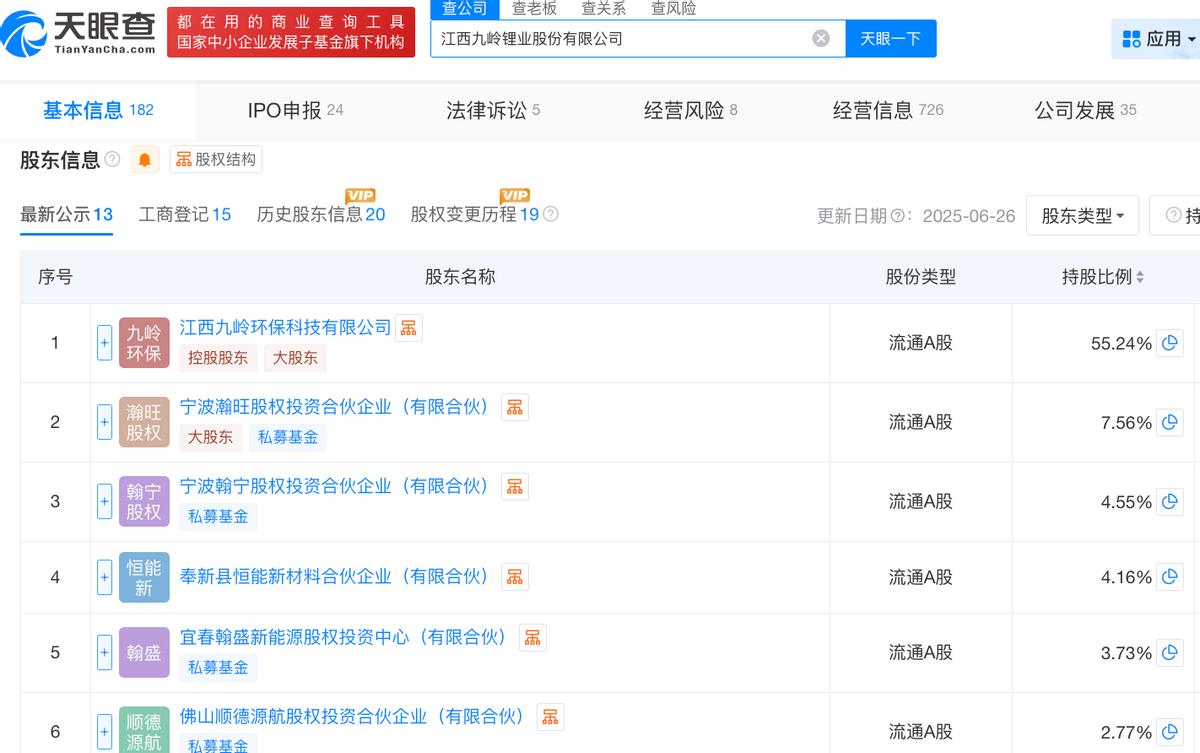
Task: Click the 九岭环保 logo thumbnail
Action: click(x=144, y=343)
